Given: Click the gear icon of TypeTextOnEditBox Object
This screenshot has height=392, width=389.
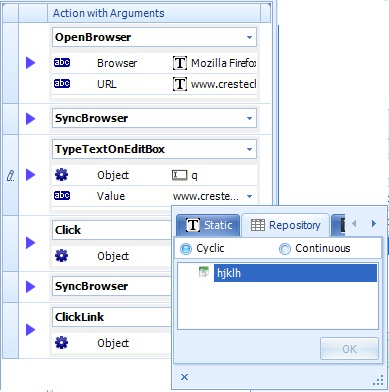Looking at the screenshot, I should (x=61, y=175).
